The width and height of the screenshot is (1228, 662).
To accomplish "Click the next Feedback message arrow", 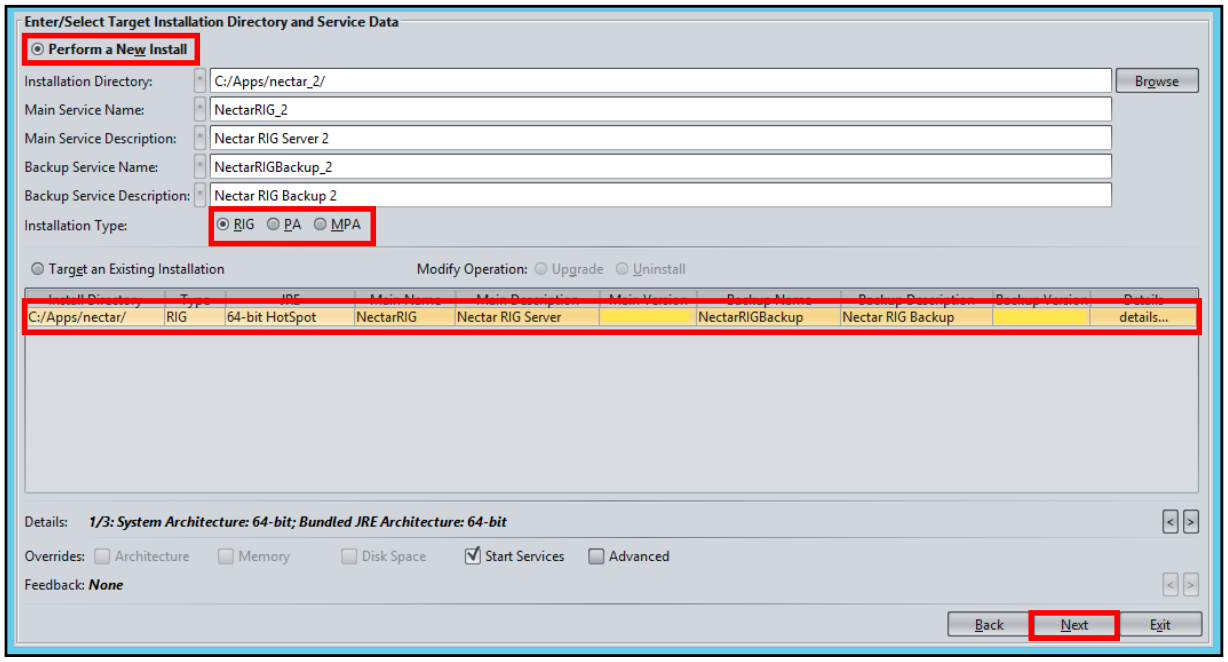I will coord(1190,584).
